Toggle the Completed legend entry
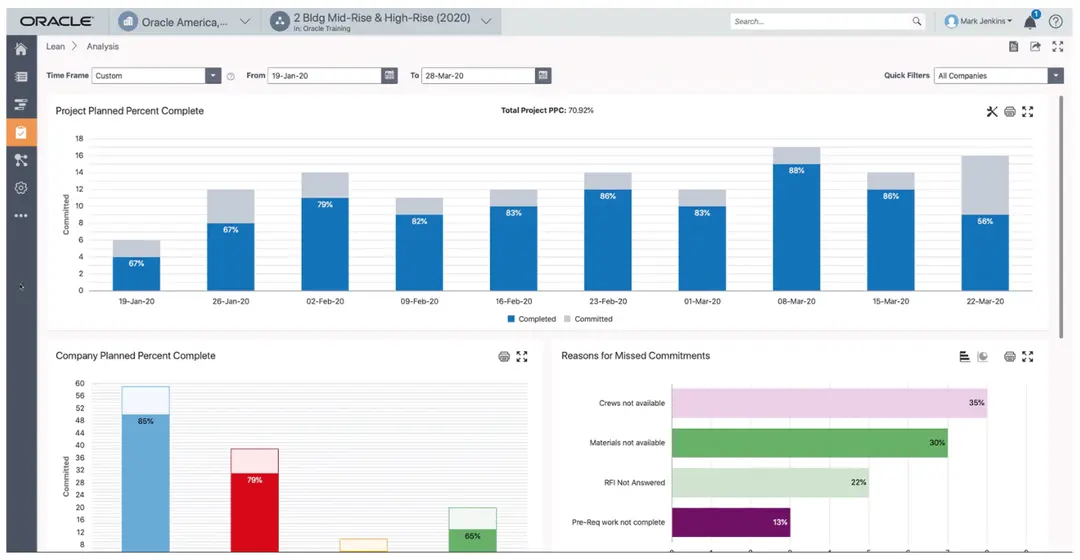 coord(532,319)
